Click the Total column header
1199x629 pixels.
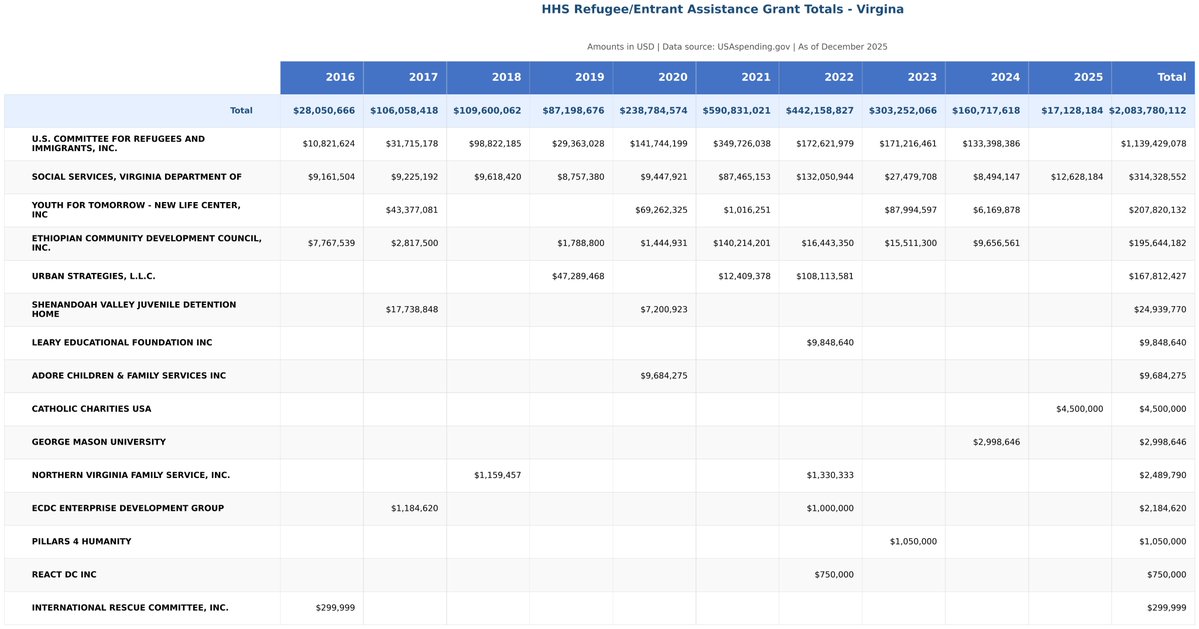tap(1153, 77)
